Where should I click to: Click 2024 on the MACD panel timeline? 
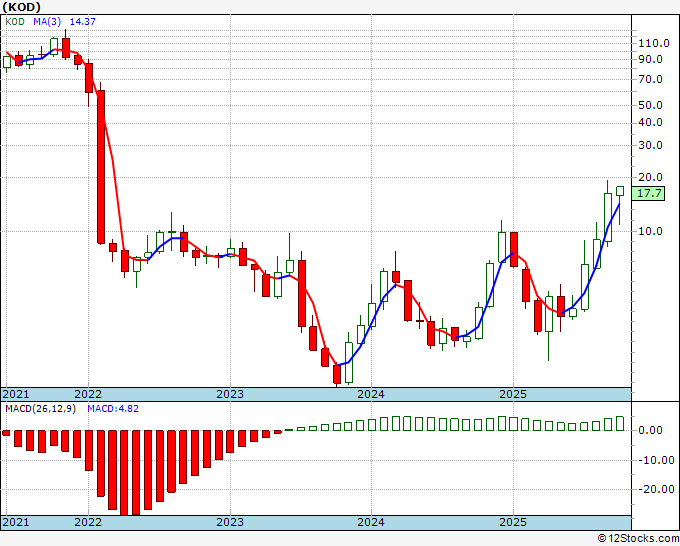(x=371, y=522)
